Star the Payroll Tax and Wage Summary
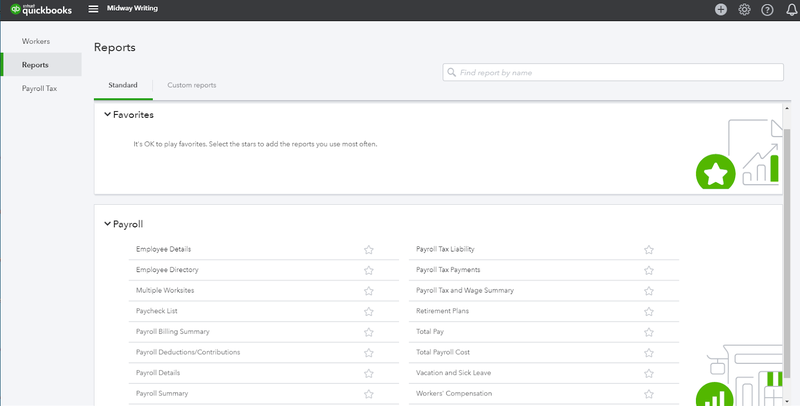This screenshot has width=800, height=406. pos(649,291)
